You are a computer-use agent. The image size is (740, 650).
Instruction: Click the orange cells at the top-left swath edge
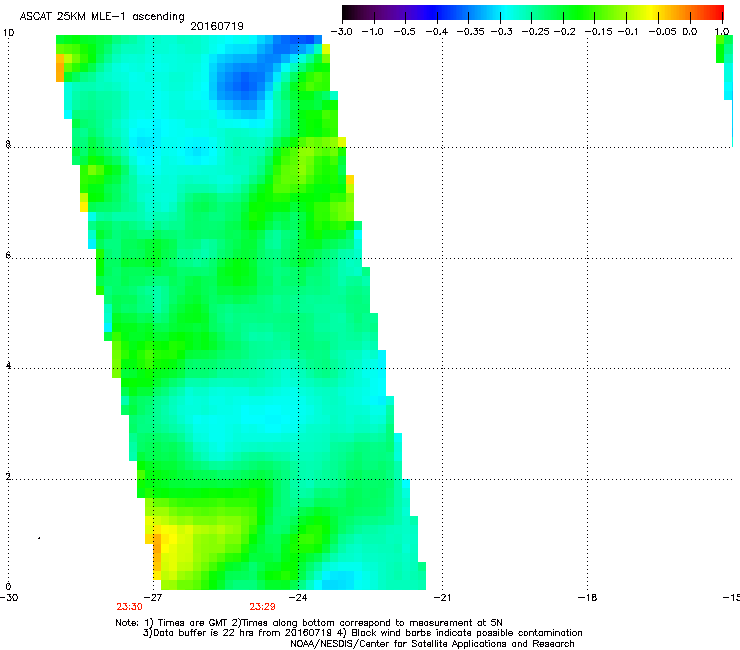pyautogui.click(x=60, y=68)
